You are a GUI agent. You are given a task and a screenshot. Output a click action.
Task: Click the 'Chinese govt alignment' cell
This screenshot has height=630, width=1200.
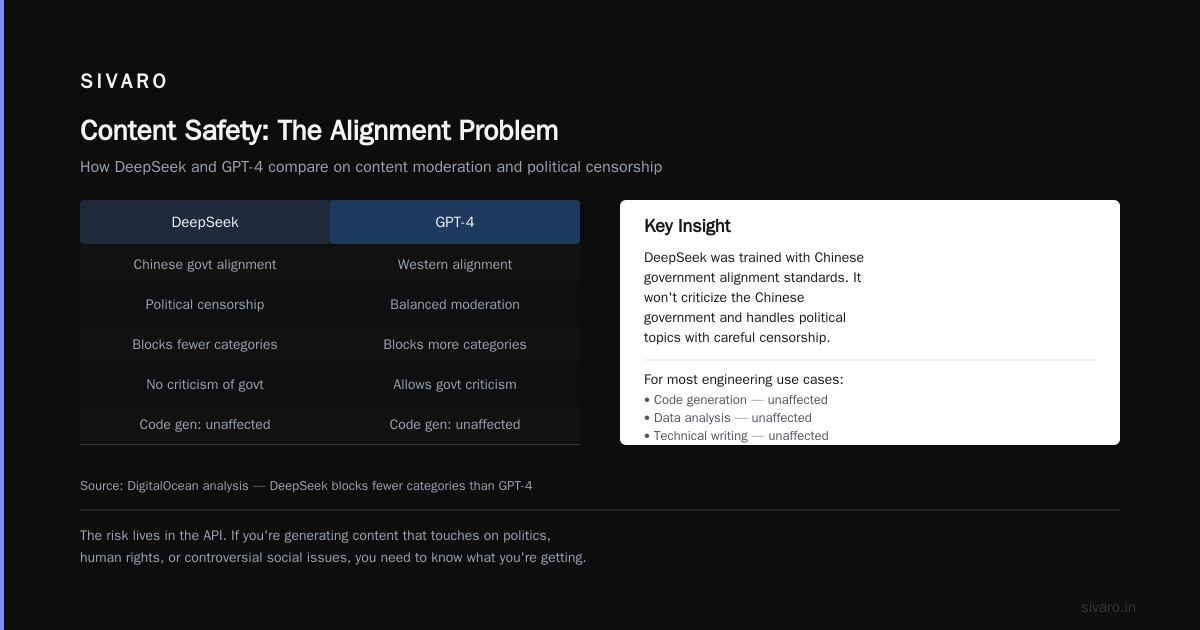click(x=205, y=264)
